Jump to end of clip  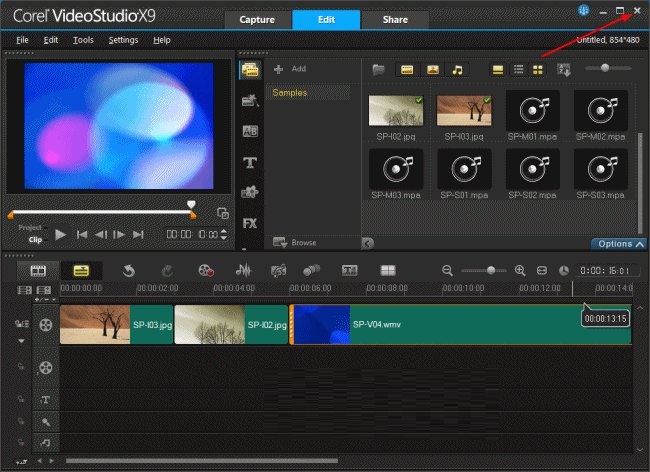point(138,235)
